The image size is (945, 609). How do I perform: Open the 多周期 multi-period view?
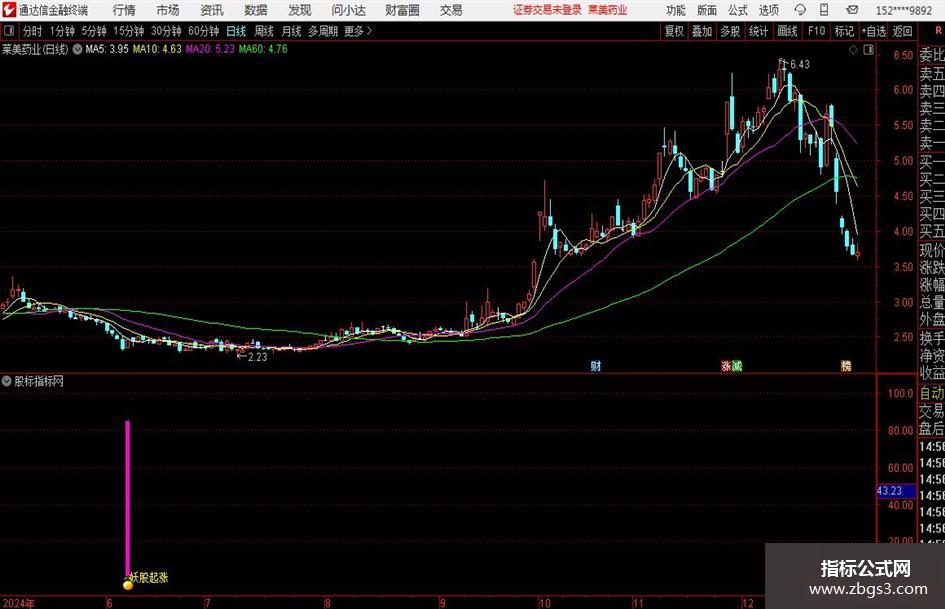pyautogui.click(x=322, y=31)
